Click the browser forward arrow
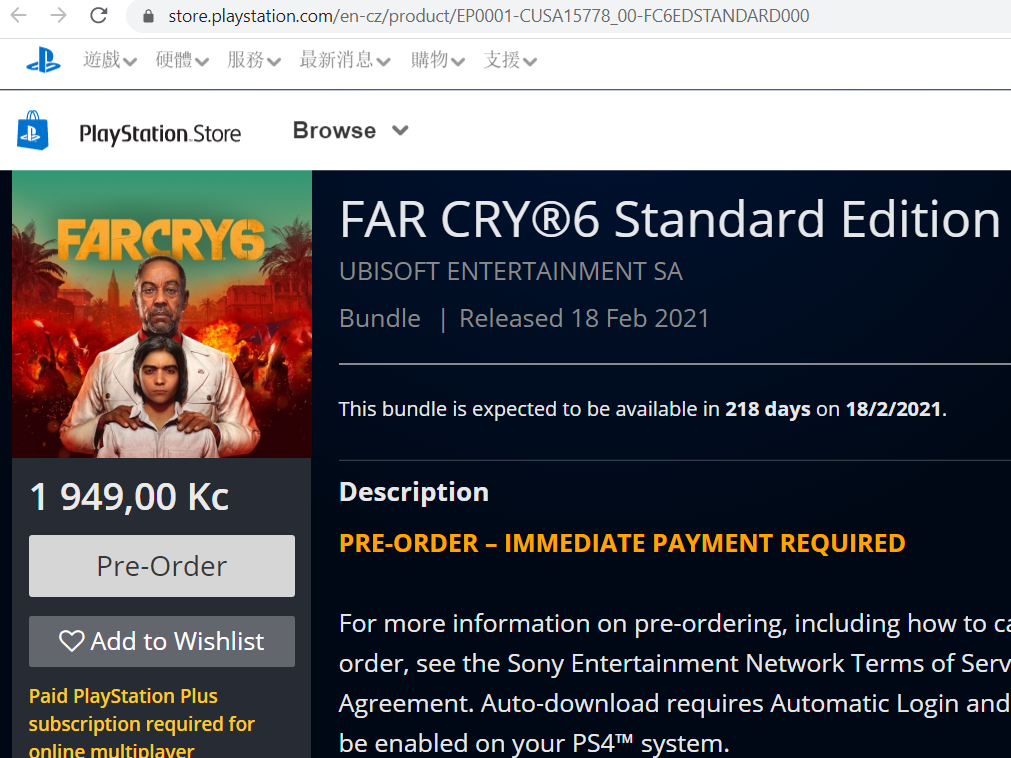This screenshot has width=1011, height=758. 59,15
